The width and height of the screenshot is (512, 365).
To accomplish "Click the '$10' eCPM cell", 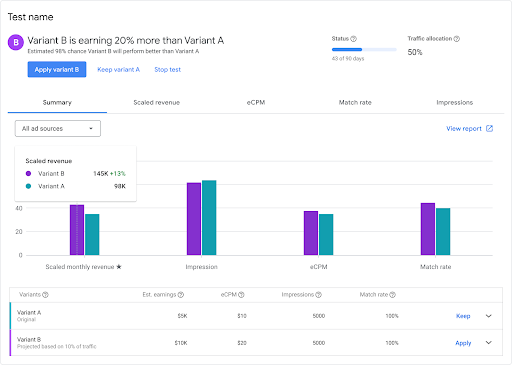I will (242, 316).
